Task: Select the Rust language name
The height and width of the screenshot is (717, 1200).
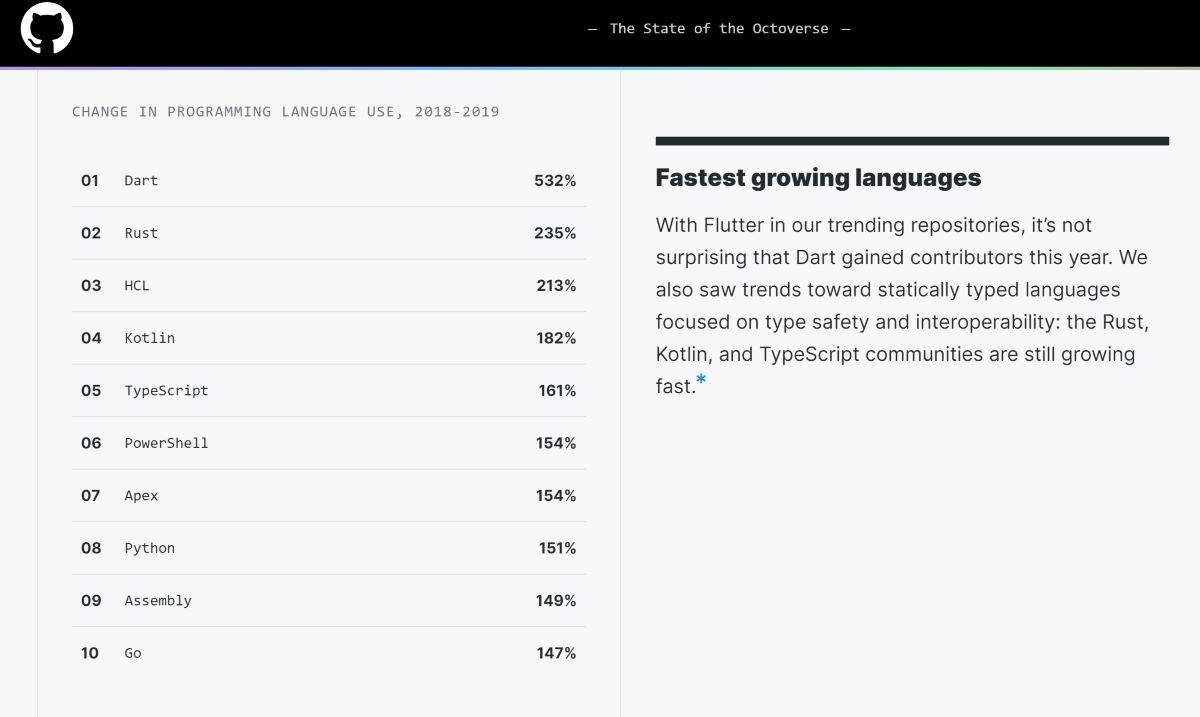Action: tap(141, 233)
